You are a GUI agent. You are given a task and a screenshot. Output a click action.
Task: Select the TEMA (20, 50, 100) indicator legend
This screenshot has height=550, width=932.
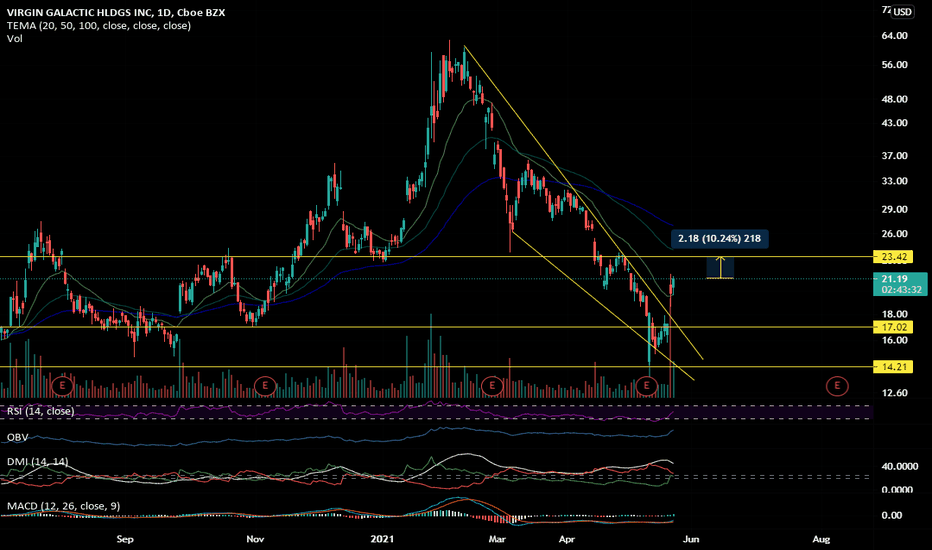click(x=99, y=26)
